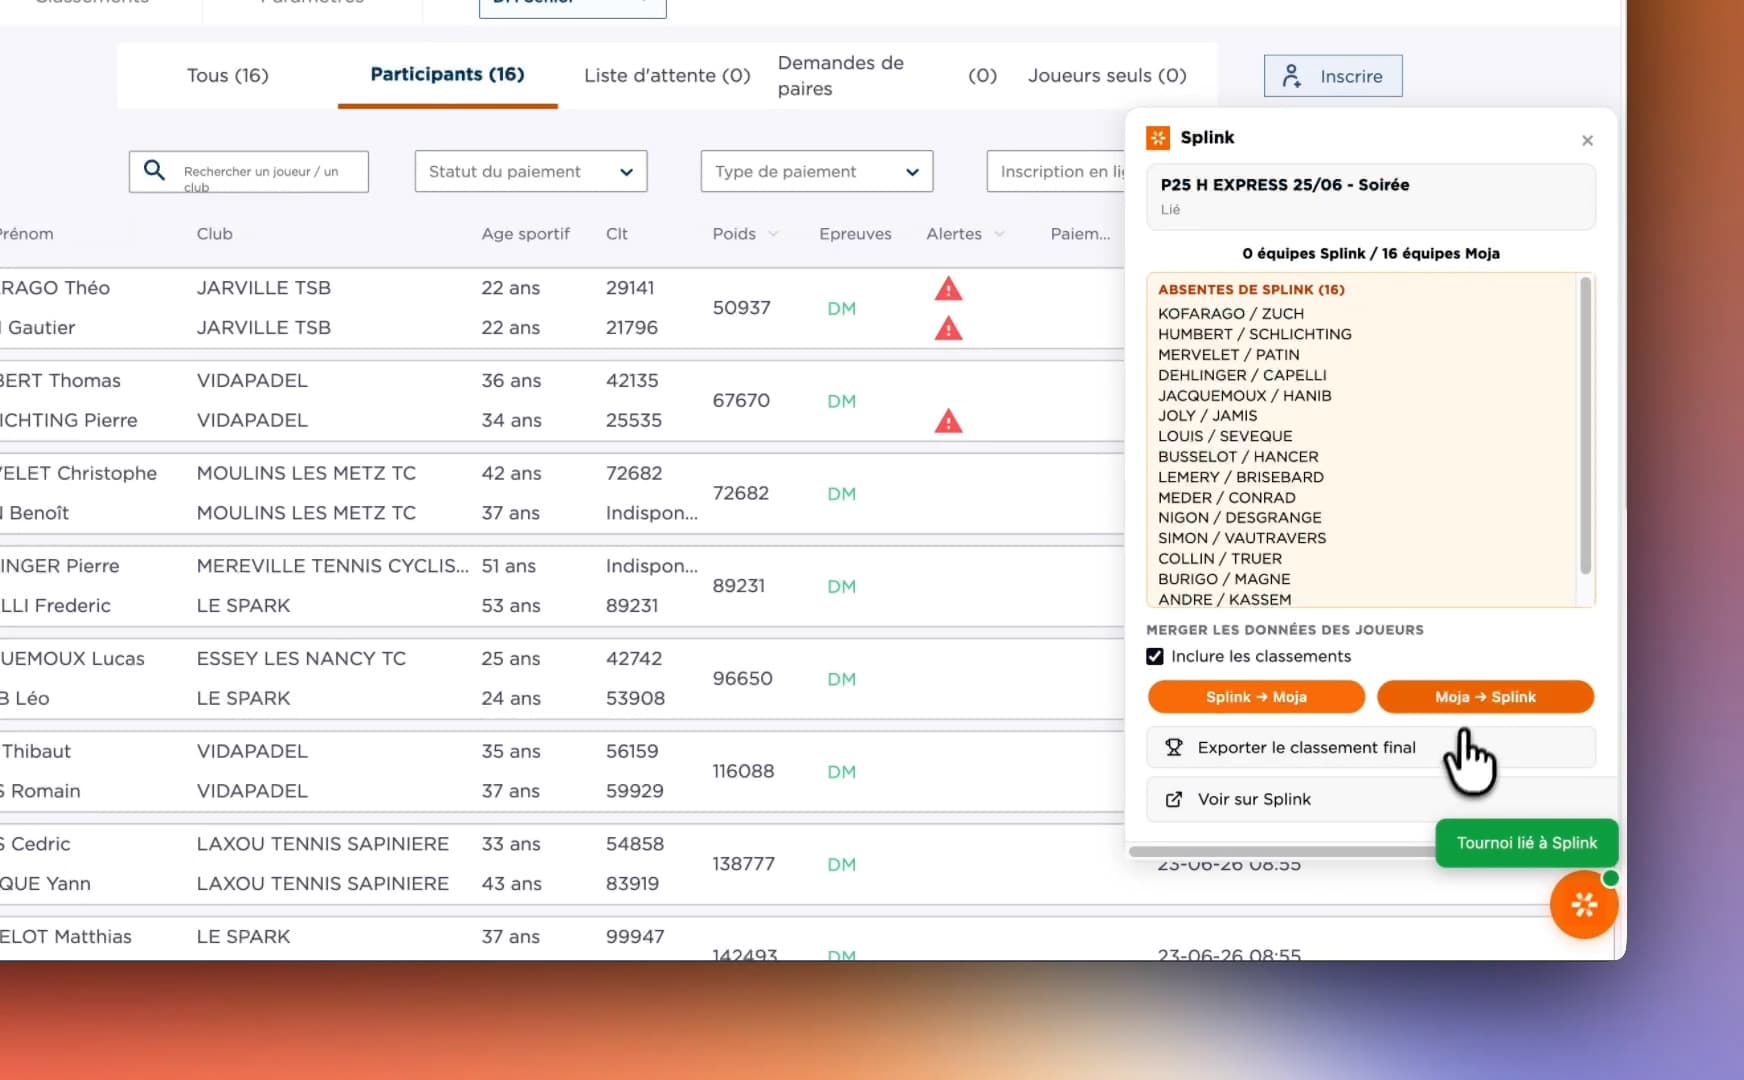Close the Splink panel with the X

[x=1587, y=141]
